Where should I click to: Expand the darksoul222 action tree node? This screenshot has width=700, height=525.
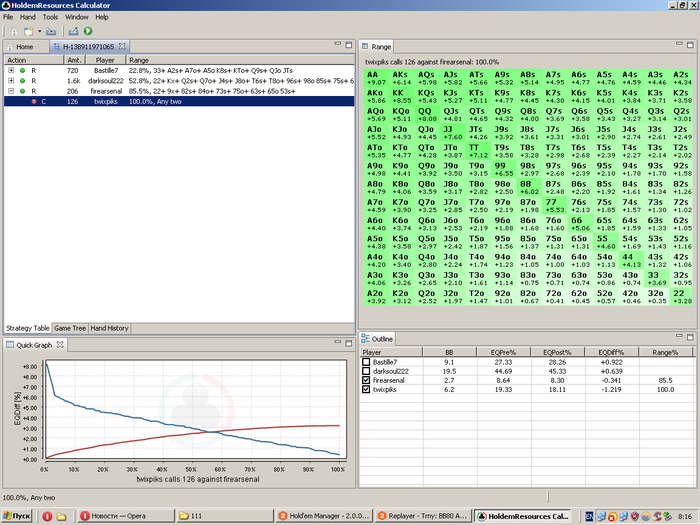[x=11, y=81]
